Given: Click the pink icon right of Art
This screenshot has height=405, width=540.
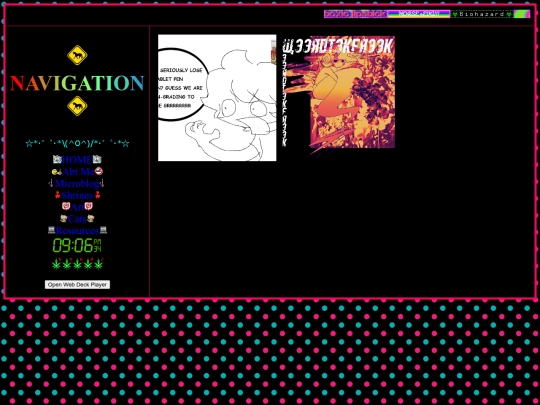Looking at the screenshot, I should (x=89, y=206).
